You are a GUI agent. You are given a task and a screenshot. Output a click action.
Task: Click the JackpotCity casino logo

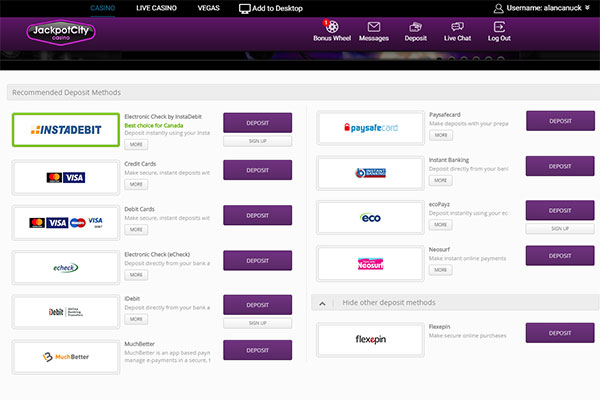click(61, 33)
